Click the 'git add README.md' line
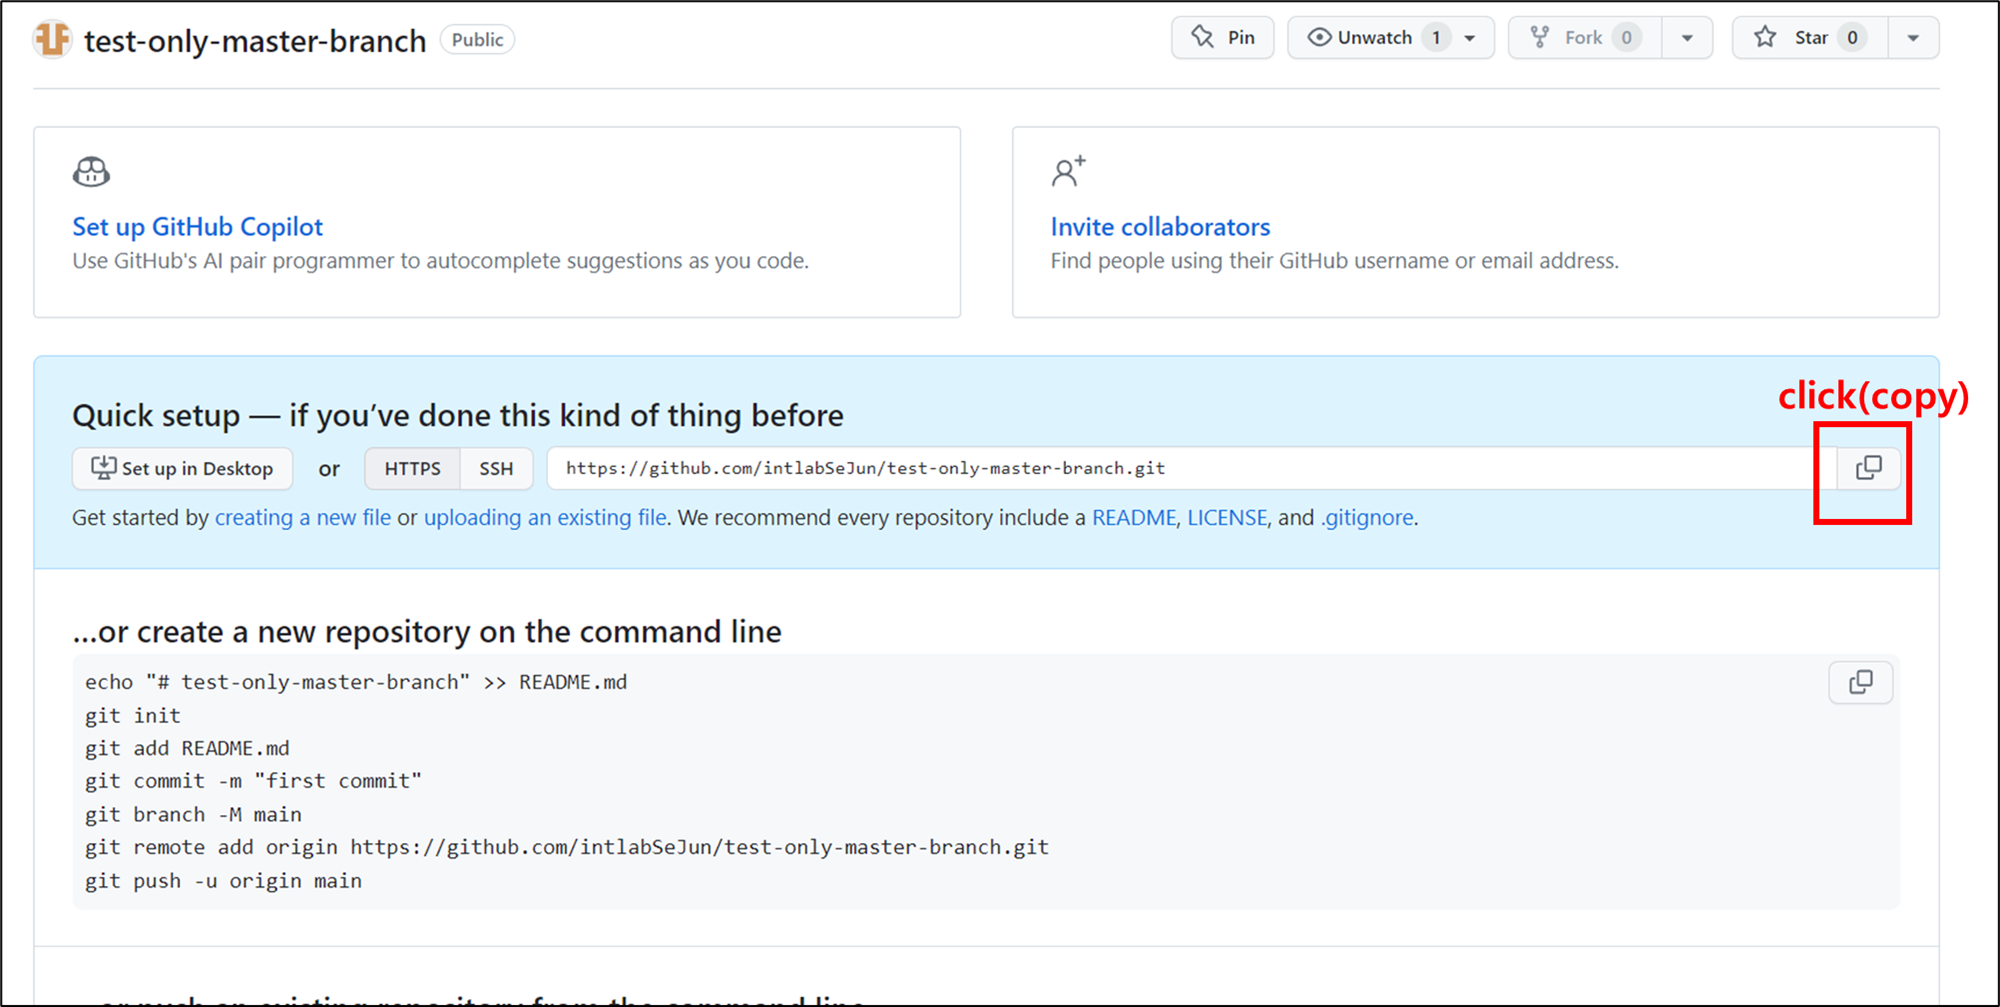 [x=187, y=749]
